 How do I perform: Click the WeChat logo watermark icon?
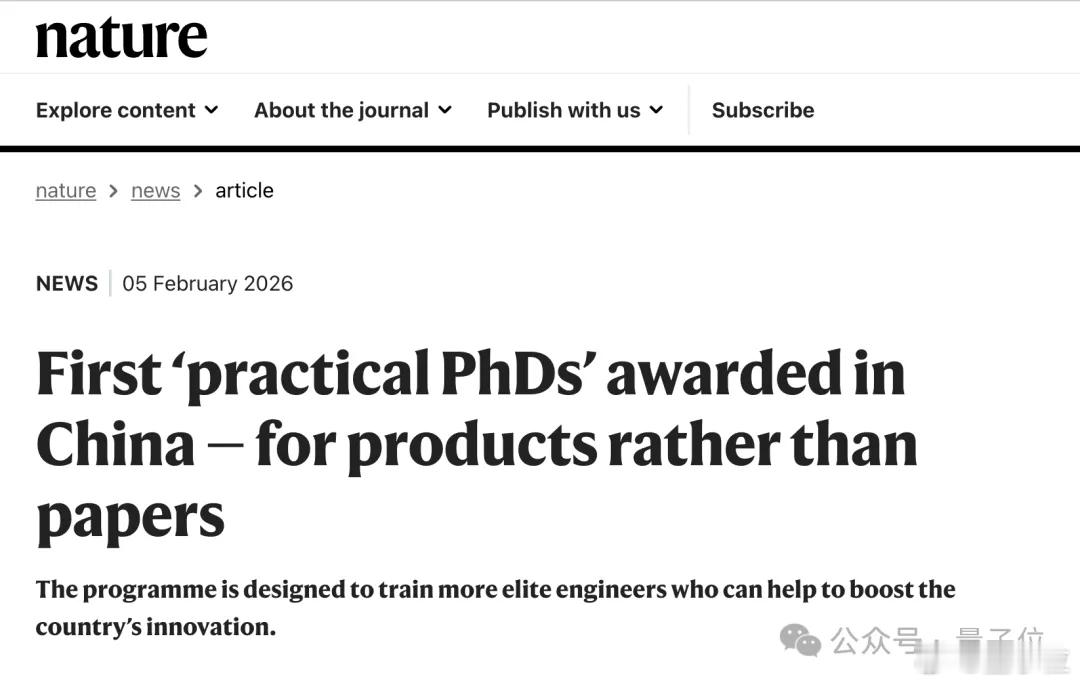click(800, 640)
